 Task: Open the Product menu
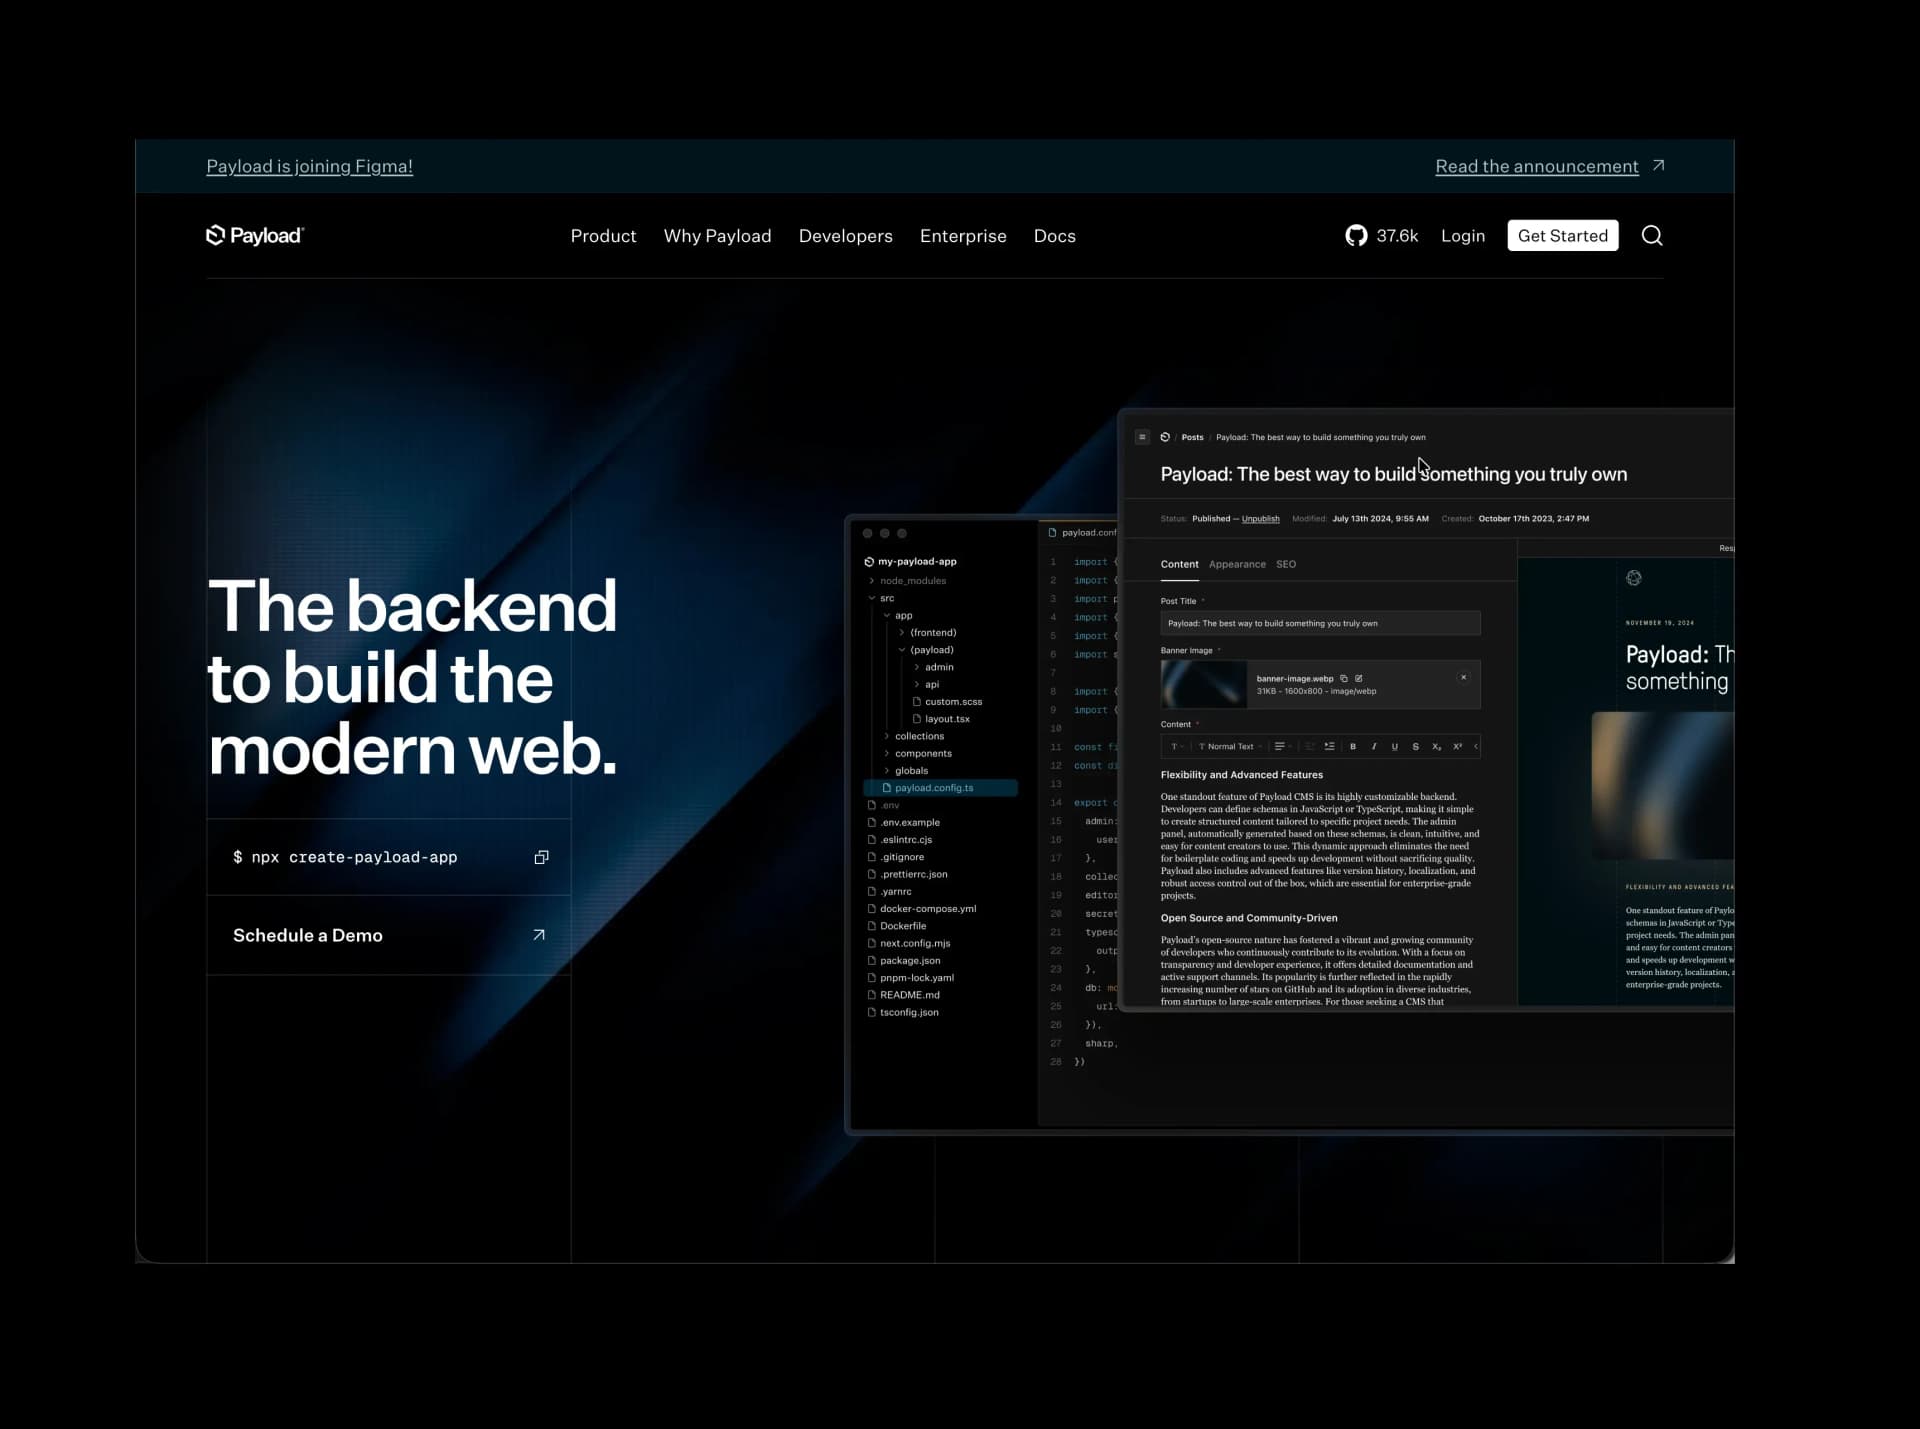click(x=603, y=236)
